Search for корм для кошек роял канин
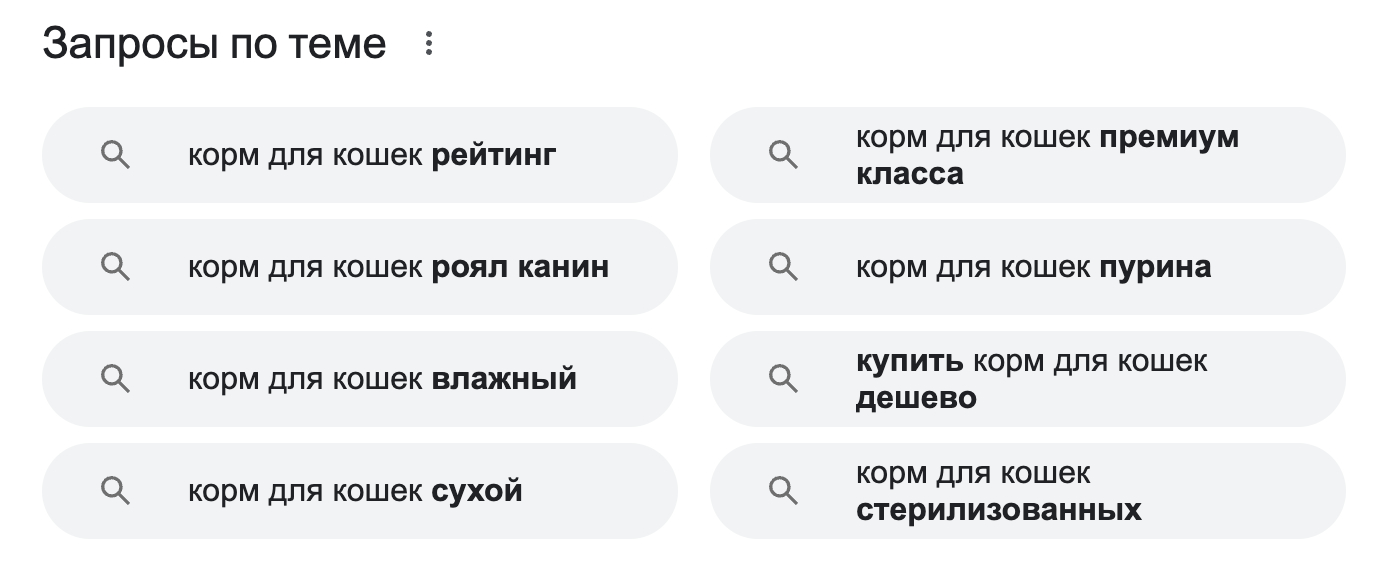 click(398, 268)
